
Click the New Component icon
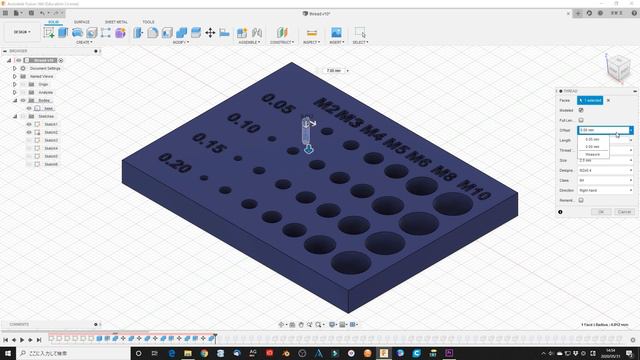[242, 33]
